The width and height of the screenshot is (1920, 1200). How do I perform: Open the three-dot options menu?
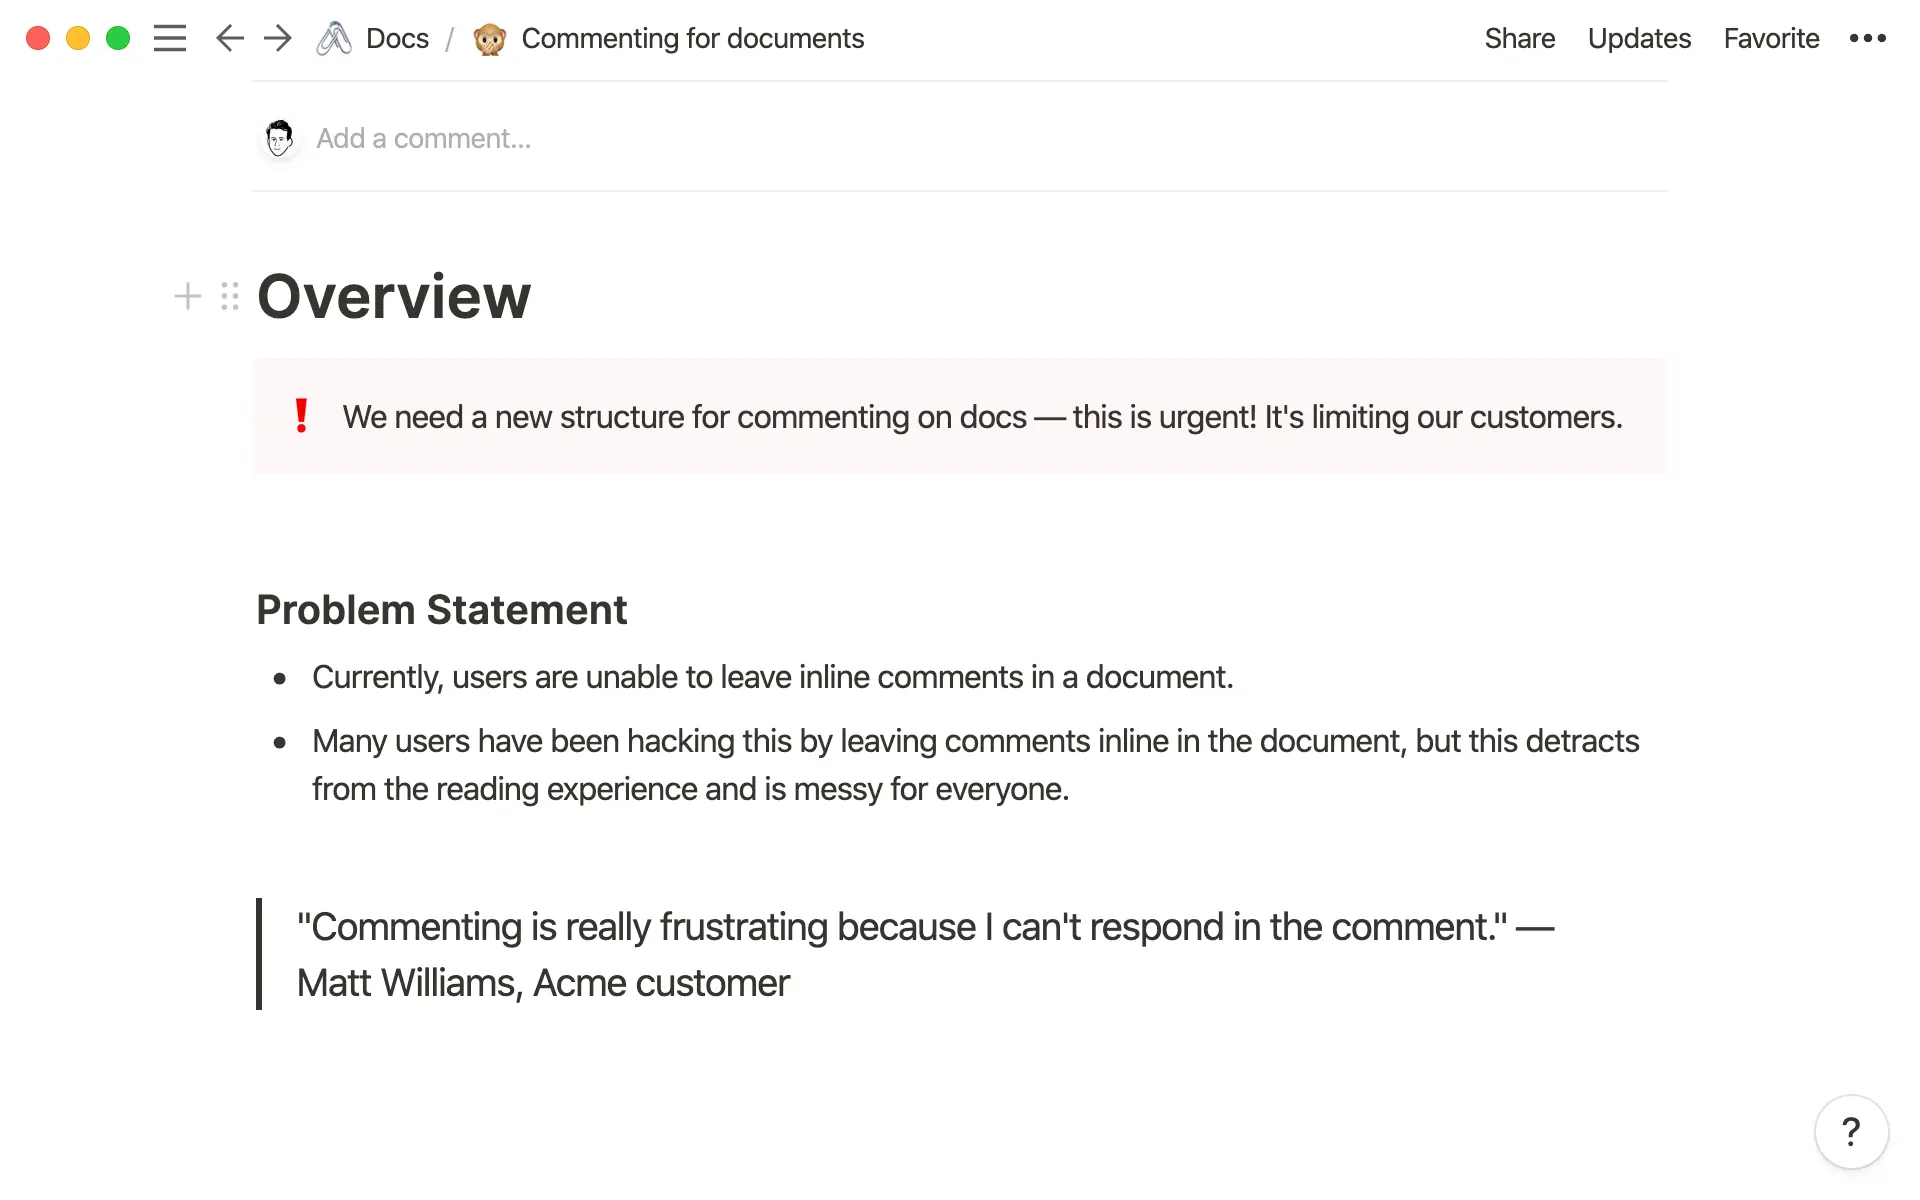pos(1868,38)
